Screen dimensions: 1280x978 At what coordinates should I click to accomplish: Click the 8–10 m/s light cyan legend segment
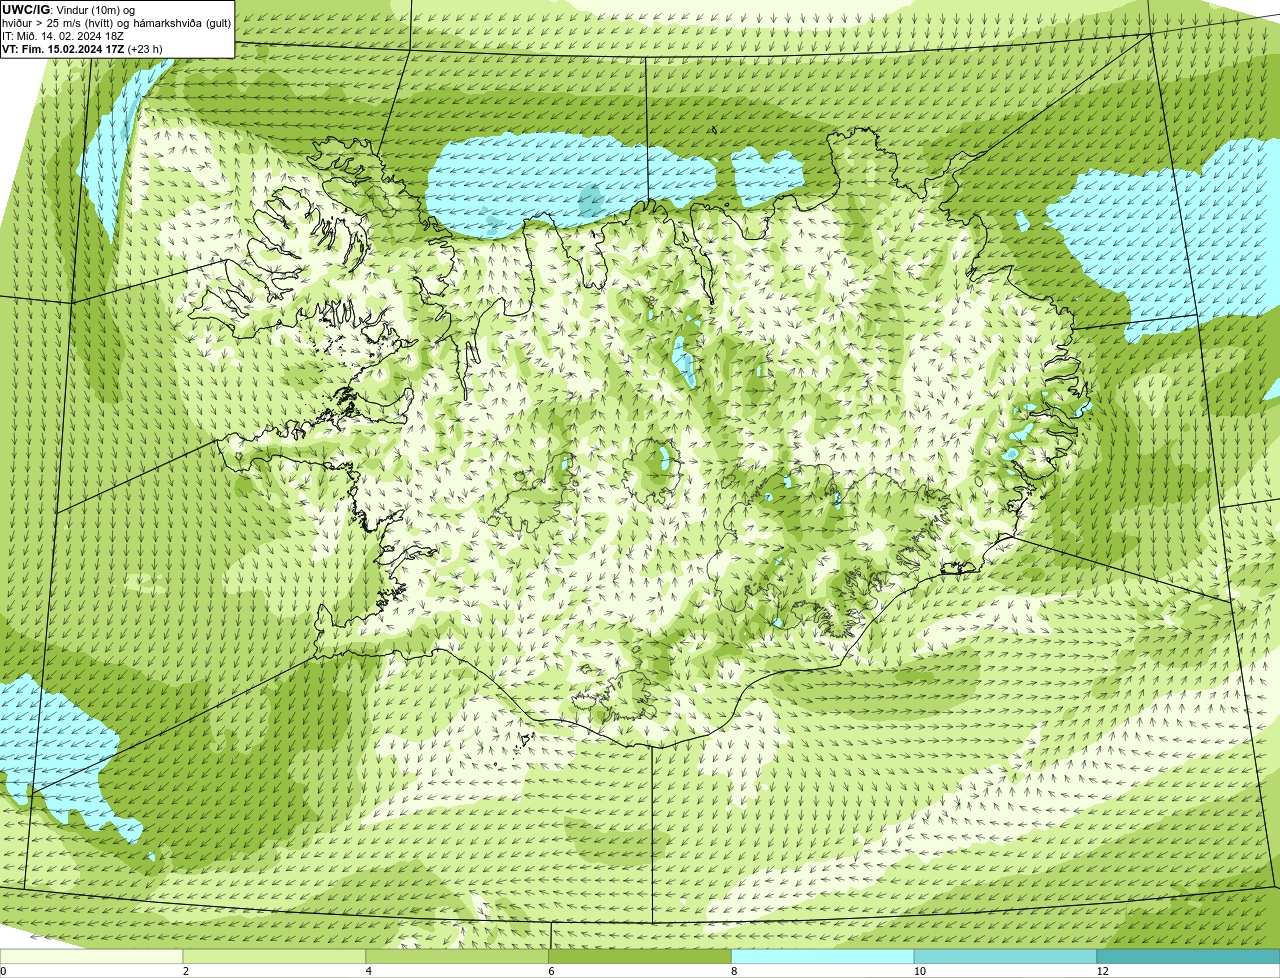pyautogui.click(x=823, y=957)
